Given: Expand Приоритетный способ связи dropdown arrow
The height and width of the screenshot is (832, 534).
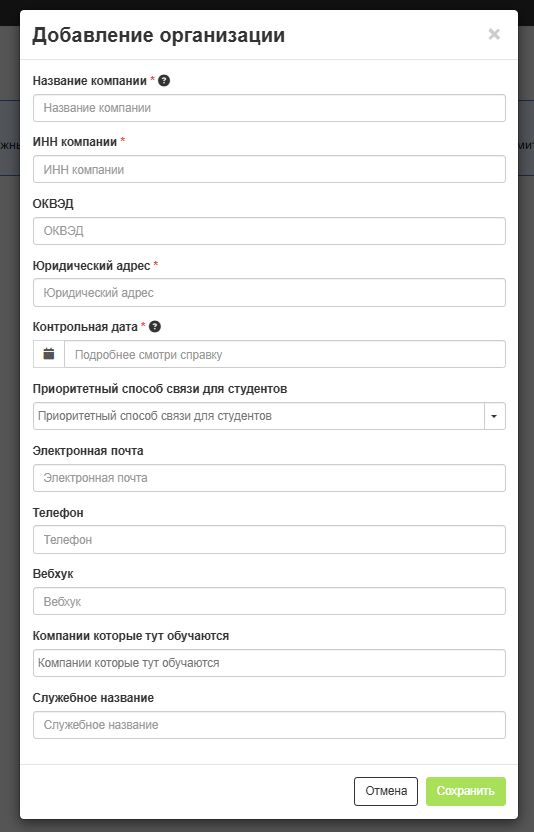Looking at the screenshot, I should (x=495, y=416).
